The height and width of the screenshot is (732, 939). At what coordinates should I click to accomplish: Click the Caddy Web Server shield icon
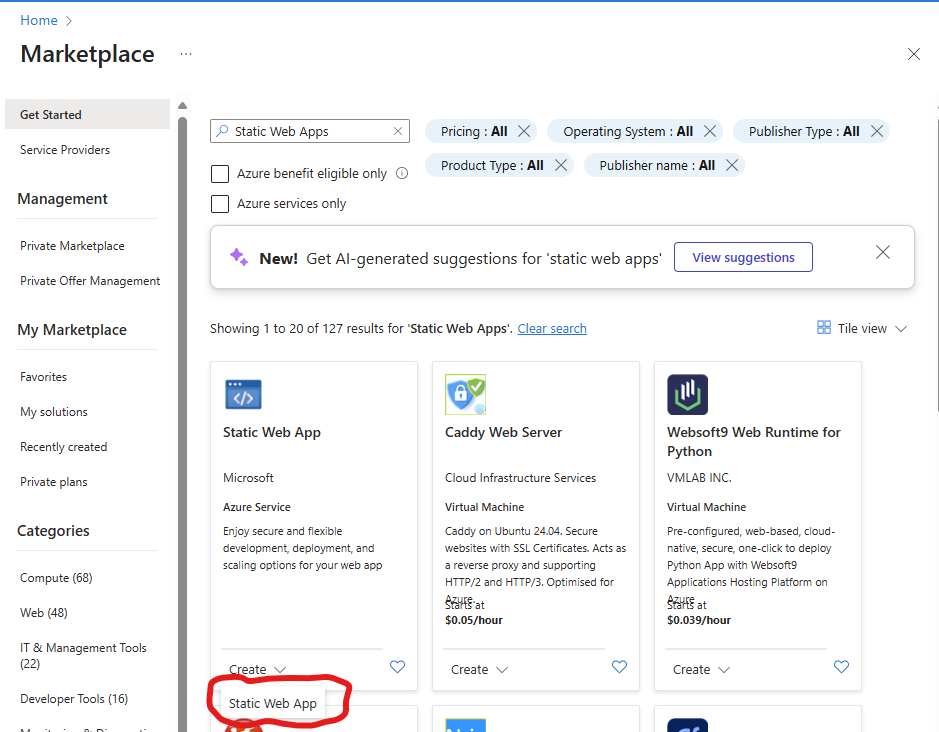[x=465, y=395]
